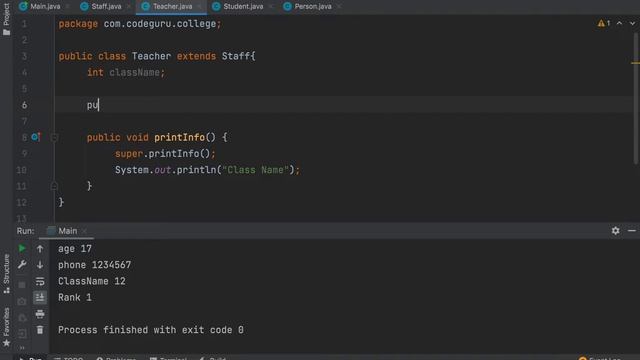Click line number 10 in gutter
640x360 pixels.
coord(22,170)
